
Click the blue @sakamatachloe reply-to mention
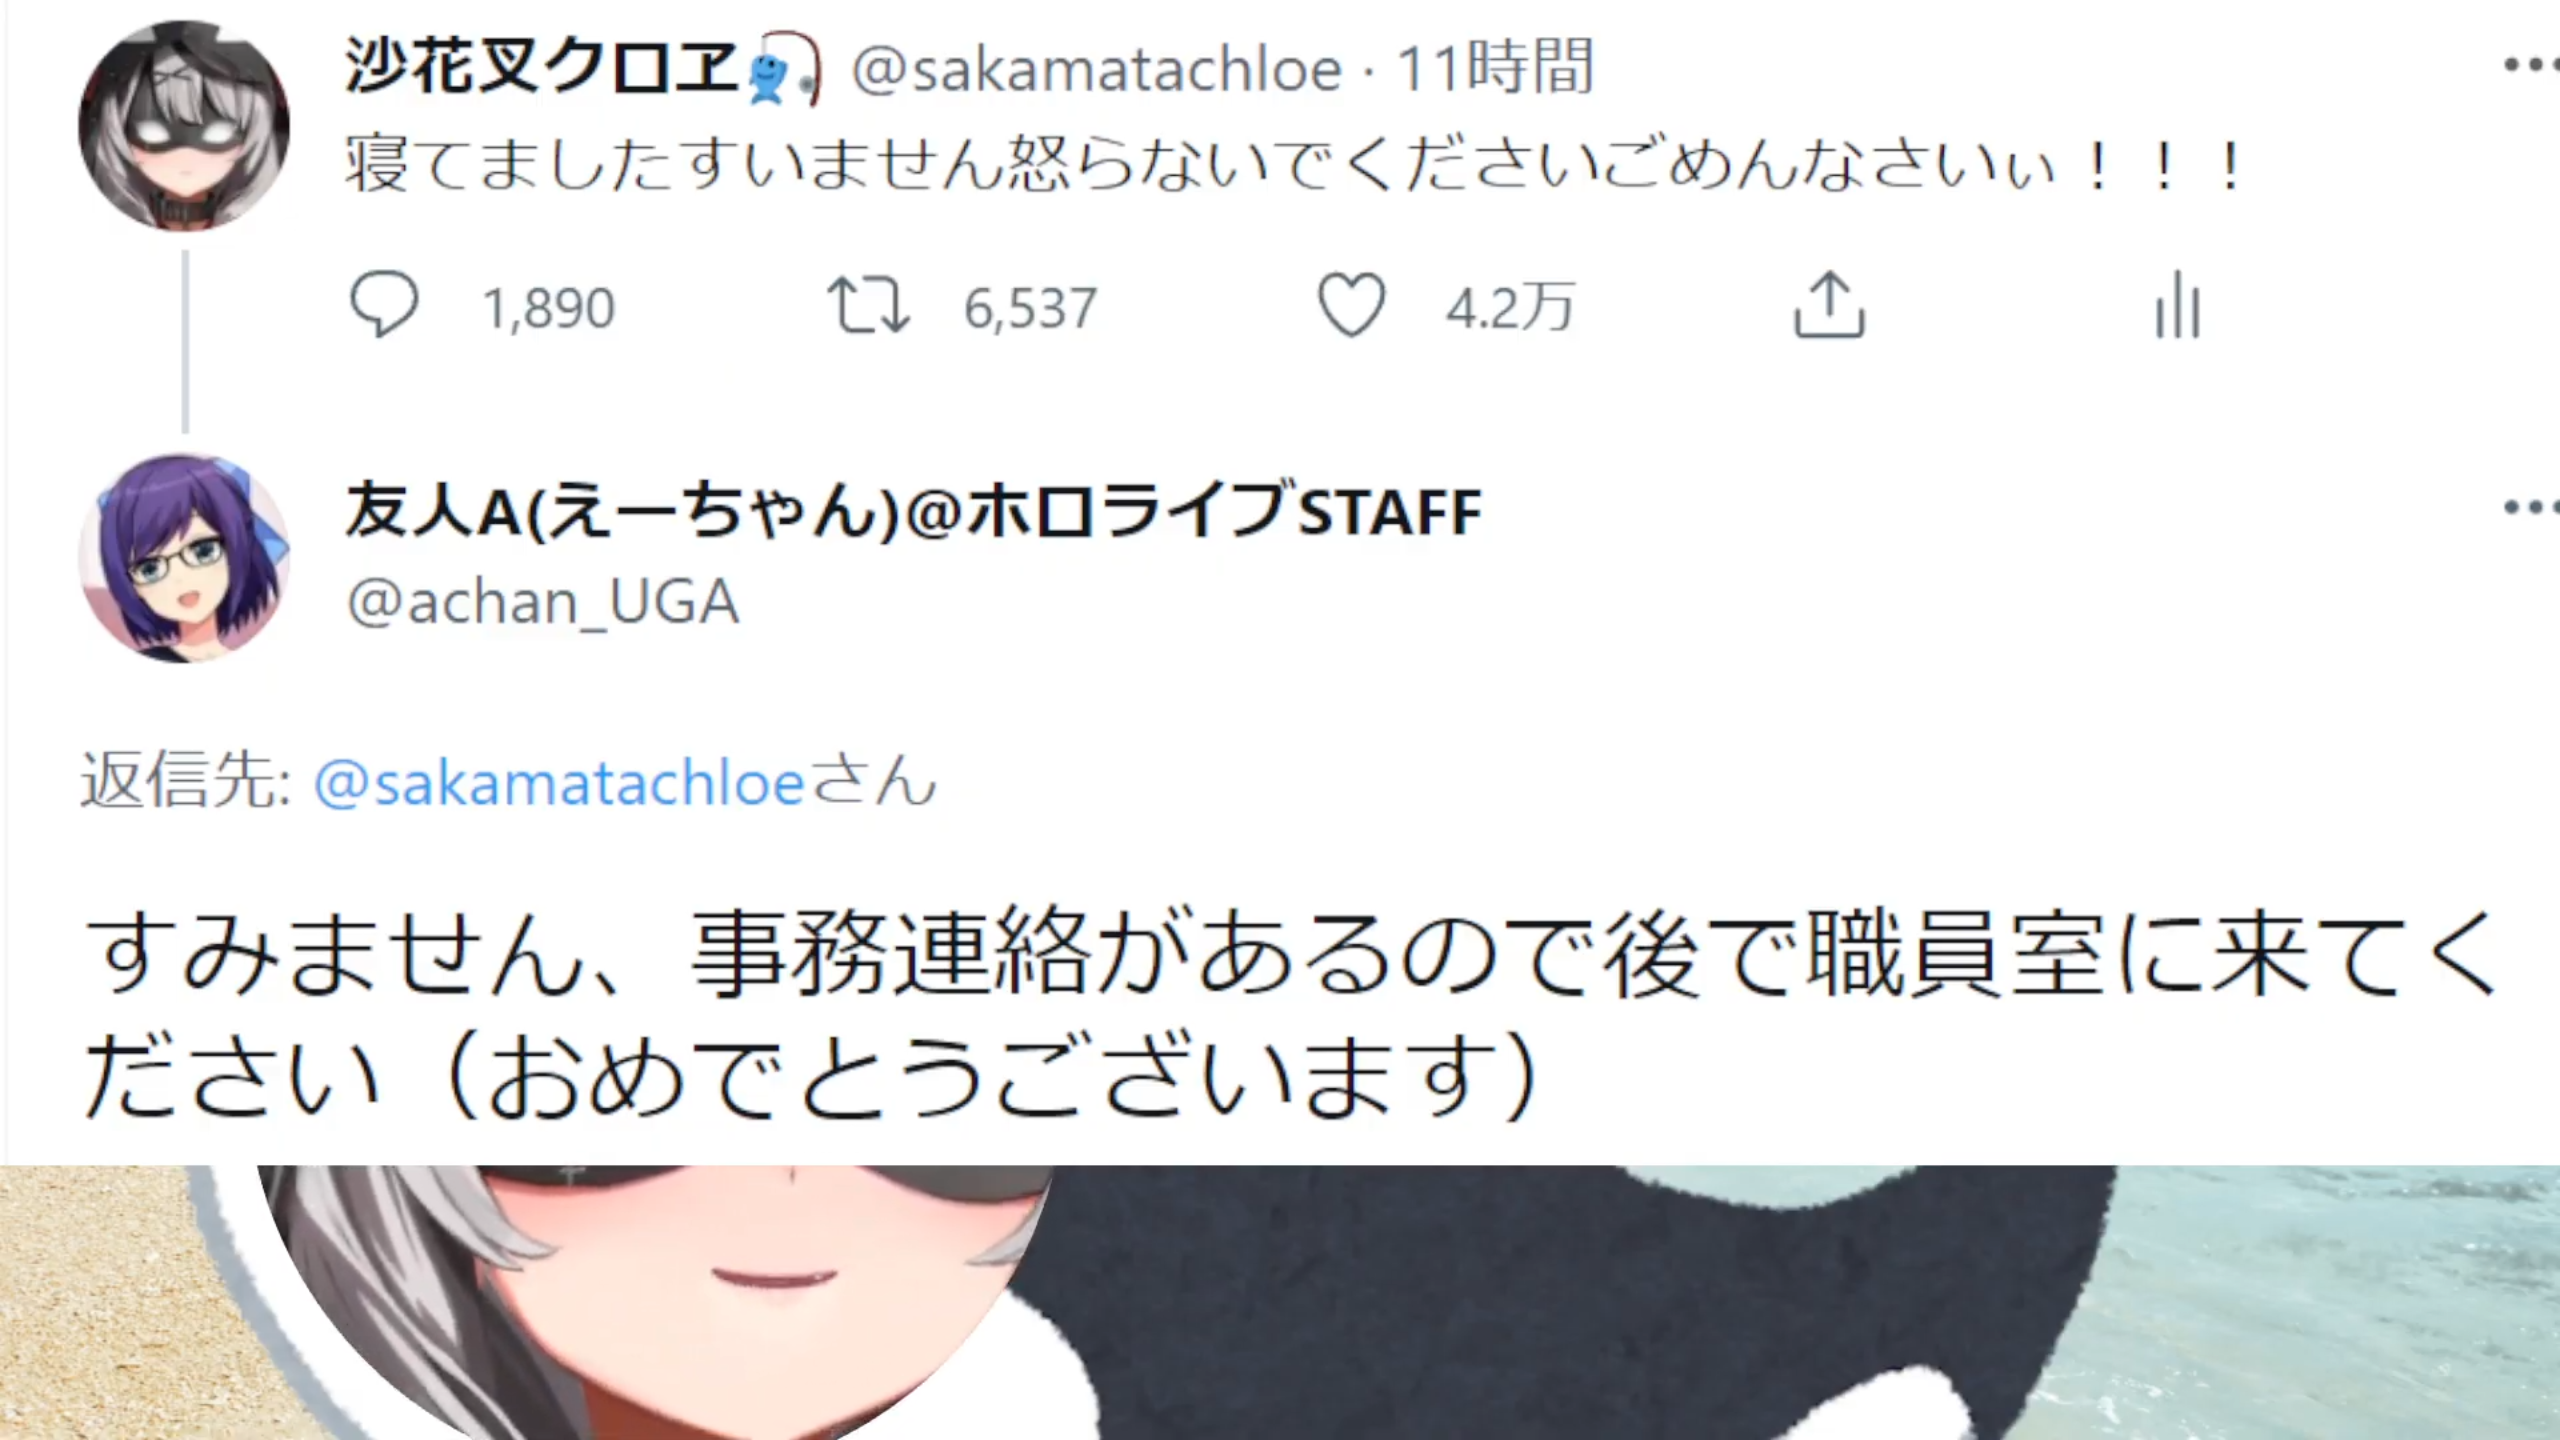560,783
